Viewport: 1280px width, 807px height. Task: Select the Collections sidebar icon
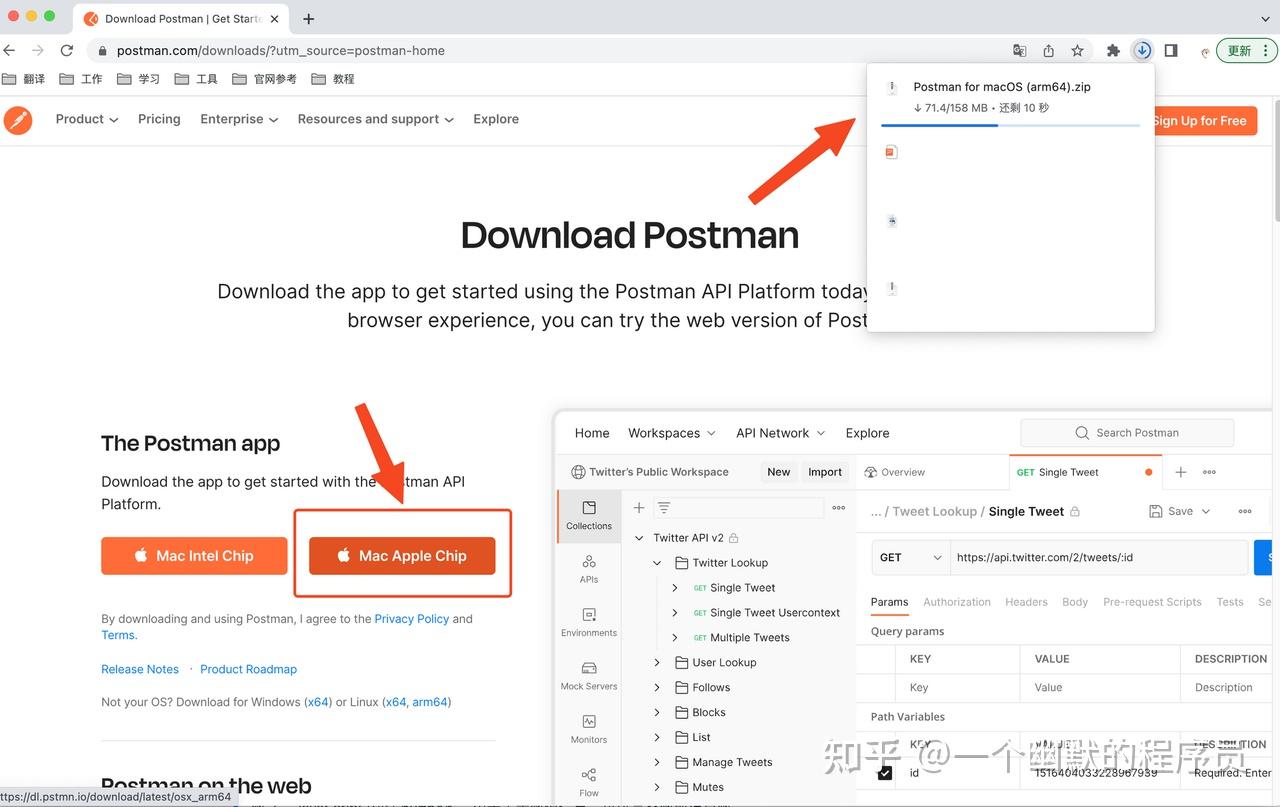[x=588, y=512]
